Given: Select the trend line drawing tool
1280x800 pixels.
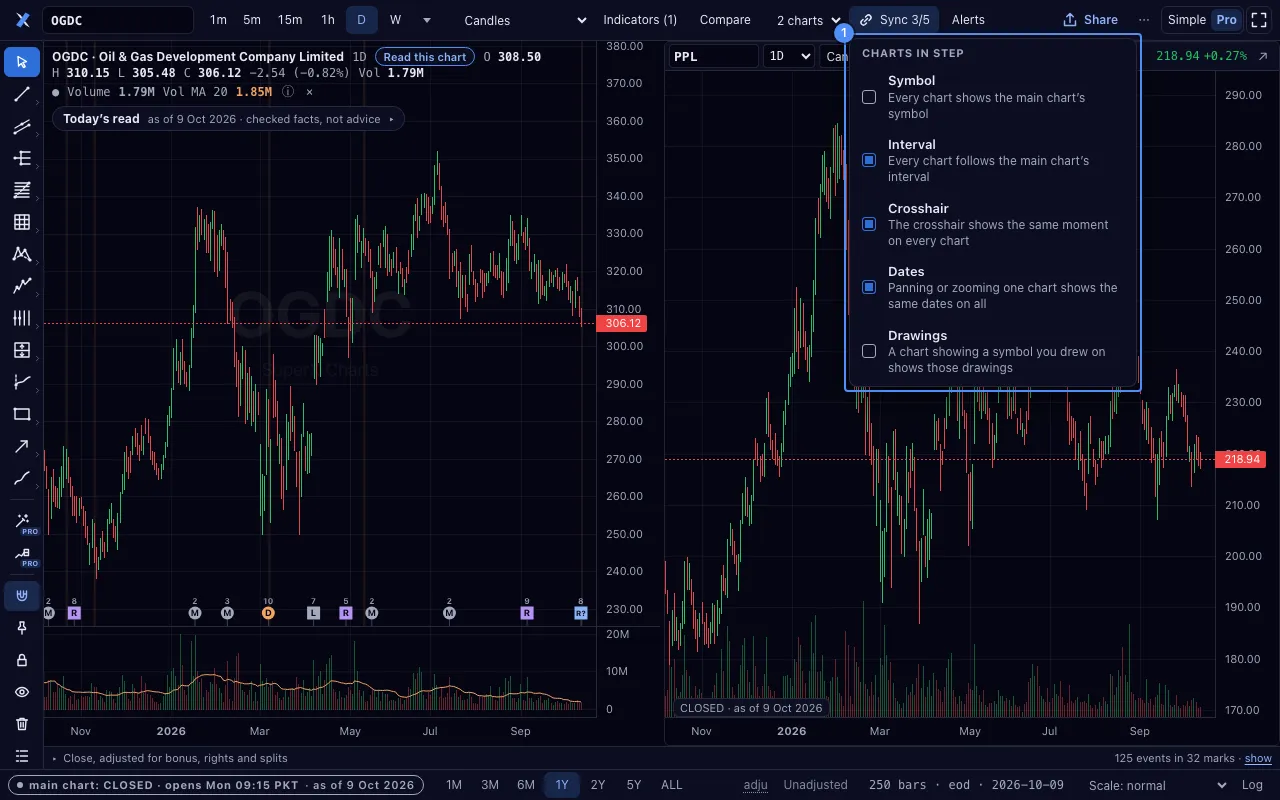Looking at the screenshot, I should (x=22, y=94).
